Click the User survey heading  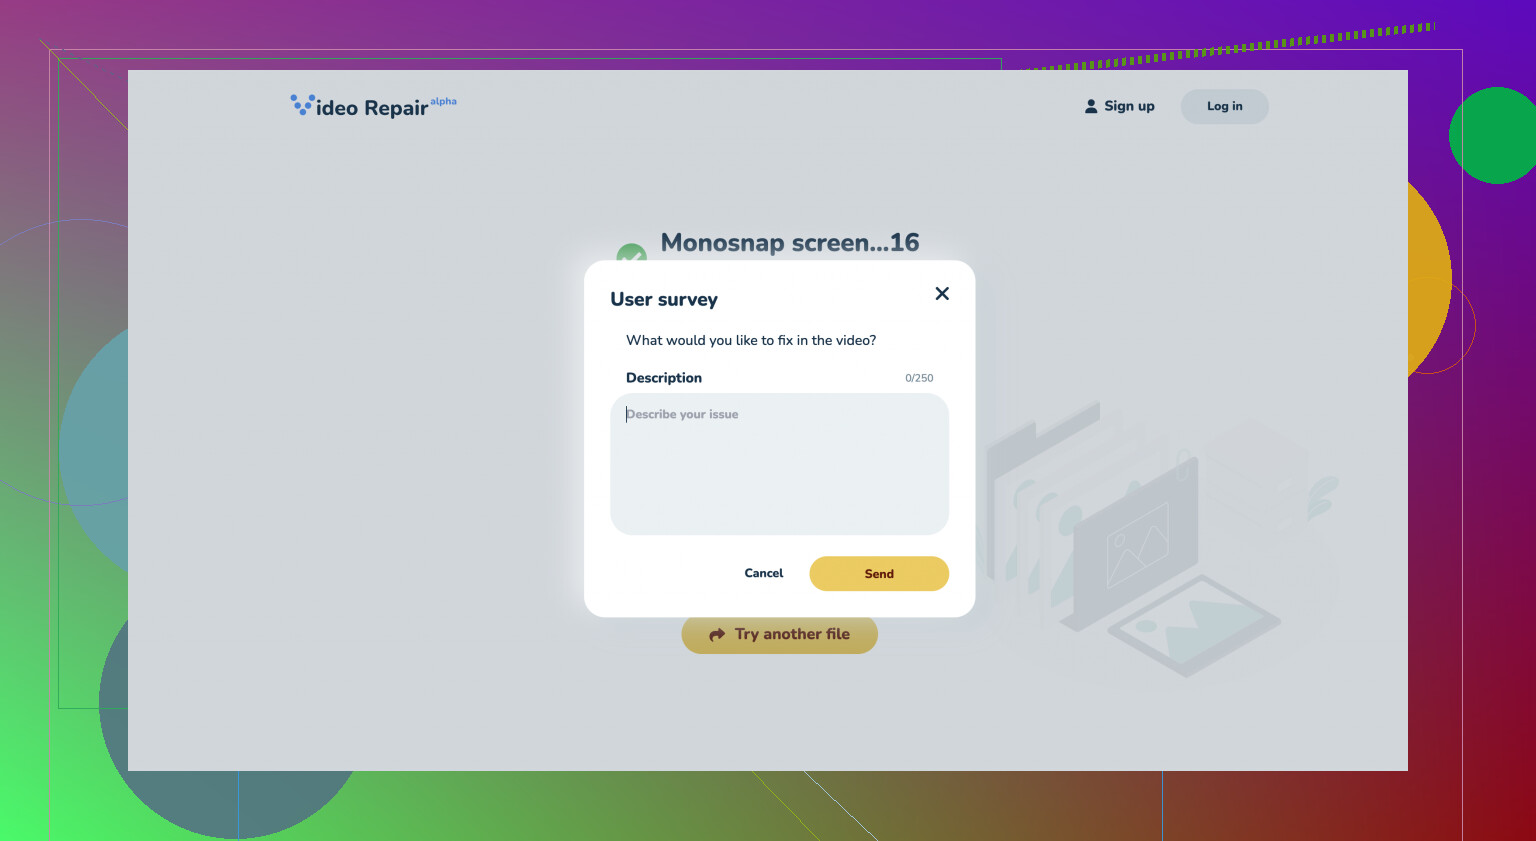(x=664, y=300)
